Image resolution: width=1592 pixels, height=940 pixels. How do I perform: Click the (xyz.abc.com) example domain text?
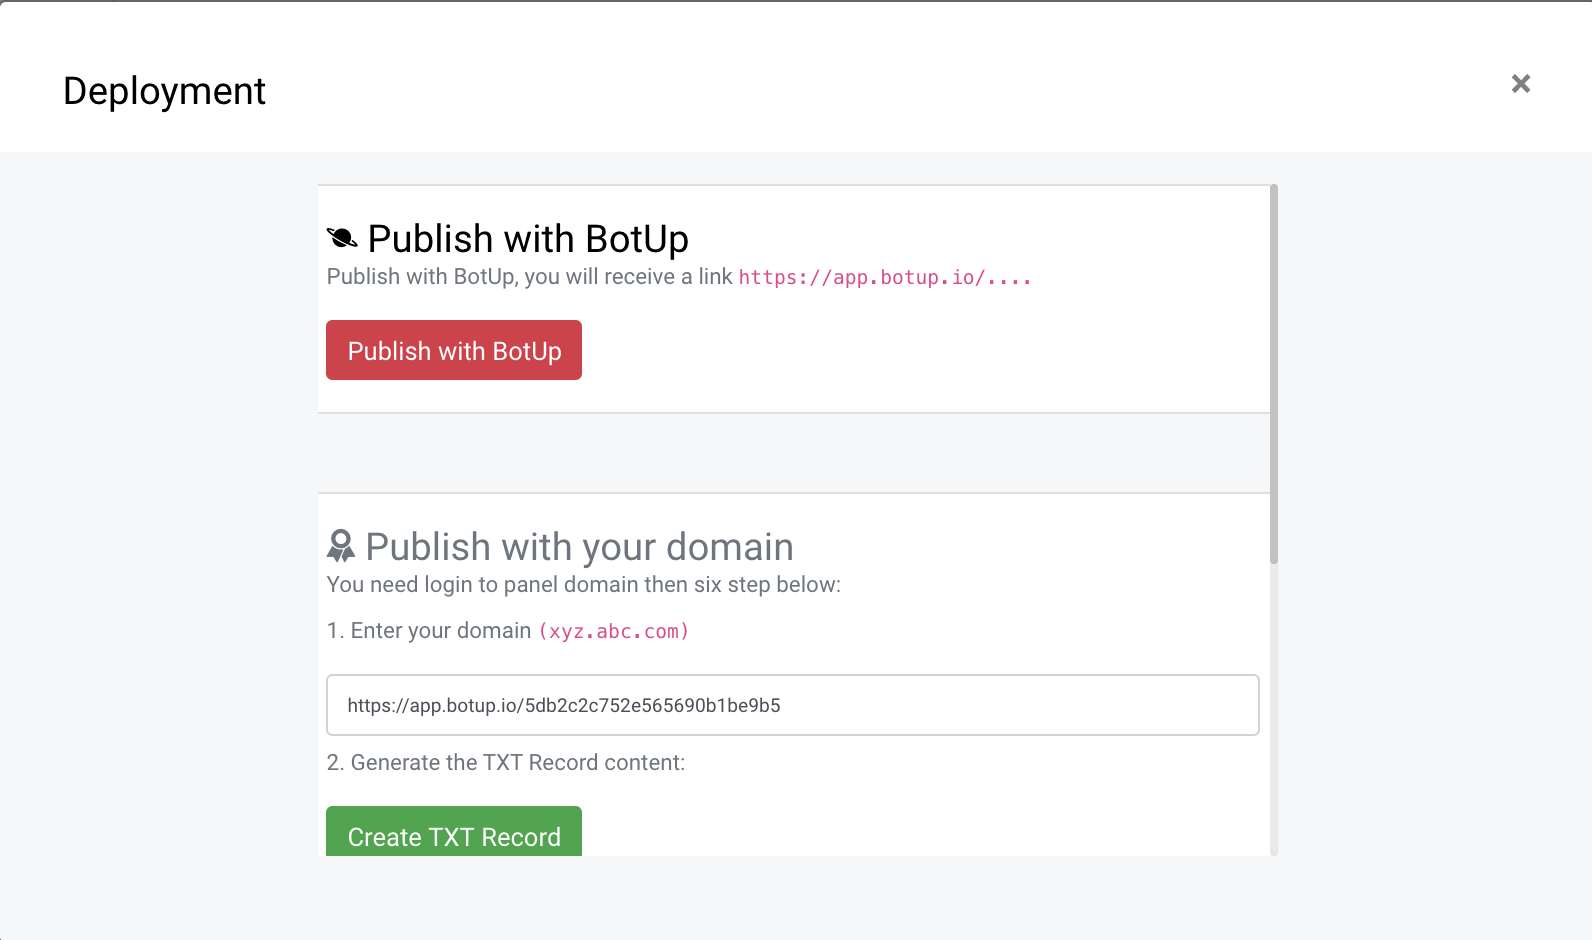[x=614, y=631]
